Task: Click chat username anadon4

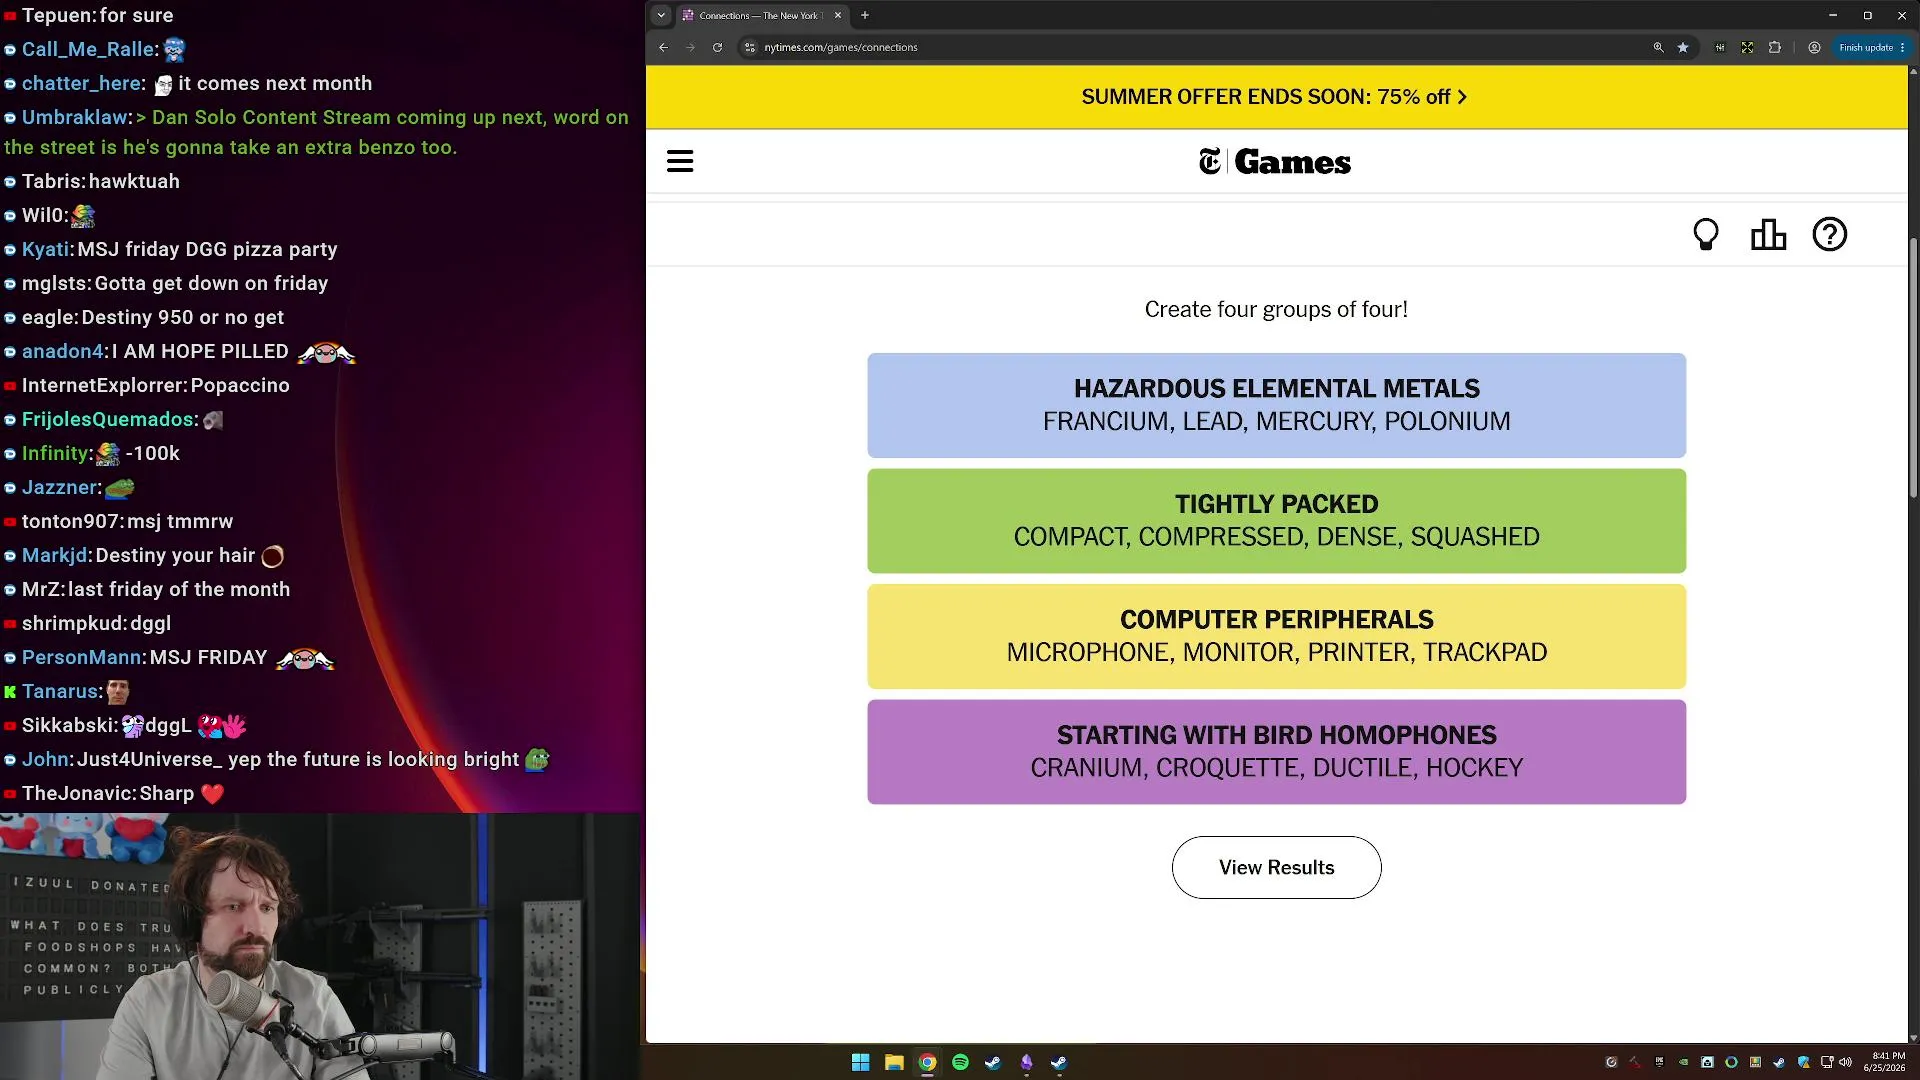Action: pos(63,352)
